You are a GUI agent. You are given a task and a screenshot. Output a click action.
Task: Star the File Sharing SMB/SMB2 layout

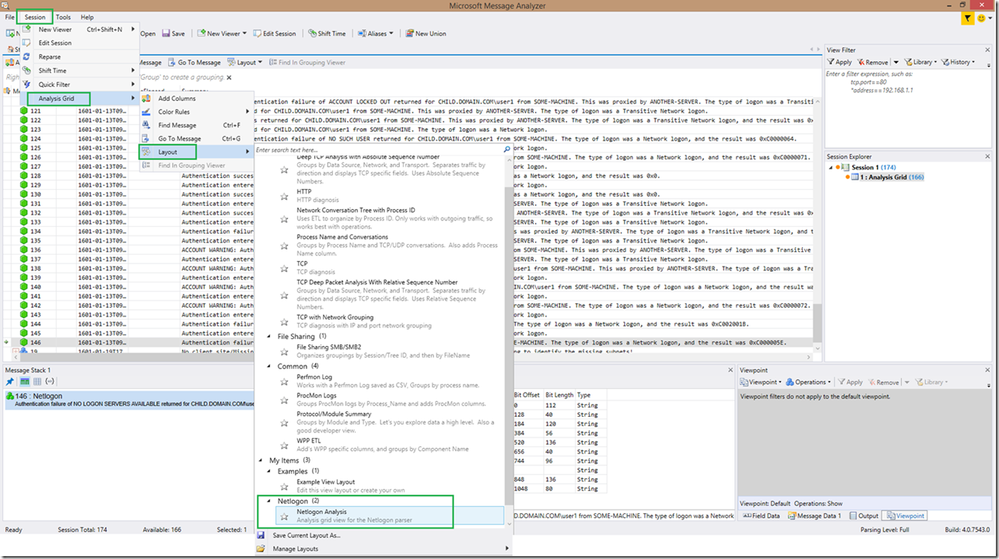(284, 352)
